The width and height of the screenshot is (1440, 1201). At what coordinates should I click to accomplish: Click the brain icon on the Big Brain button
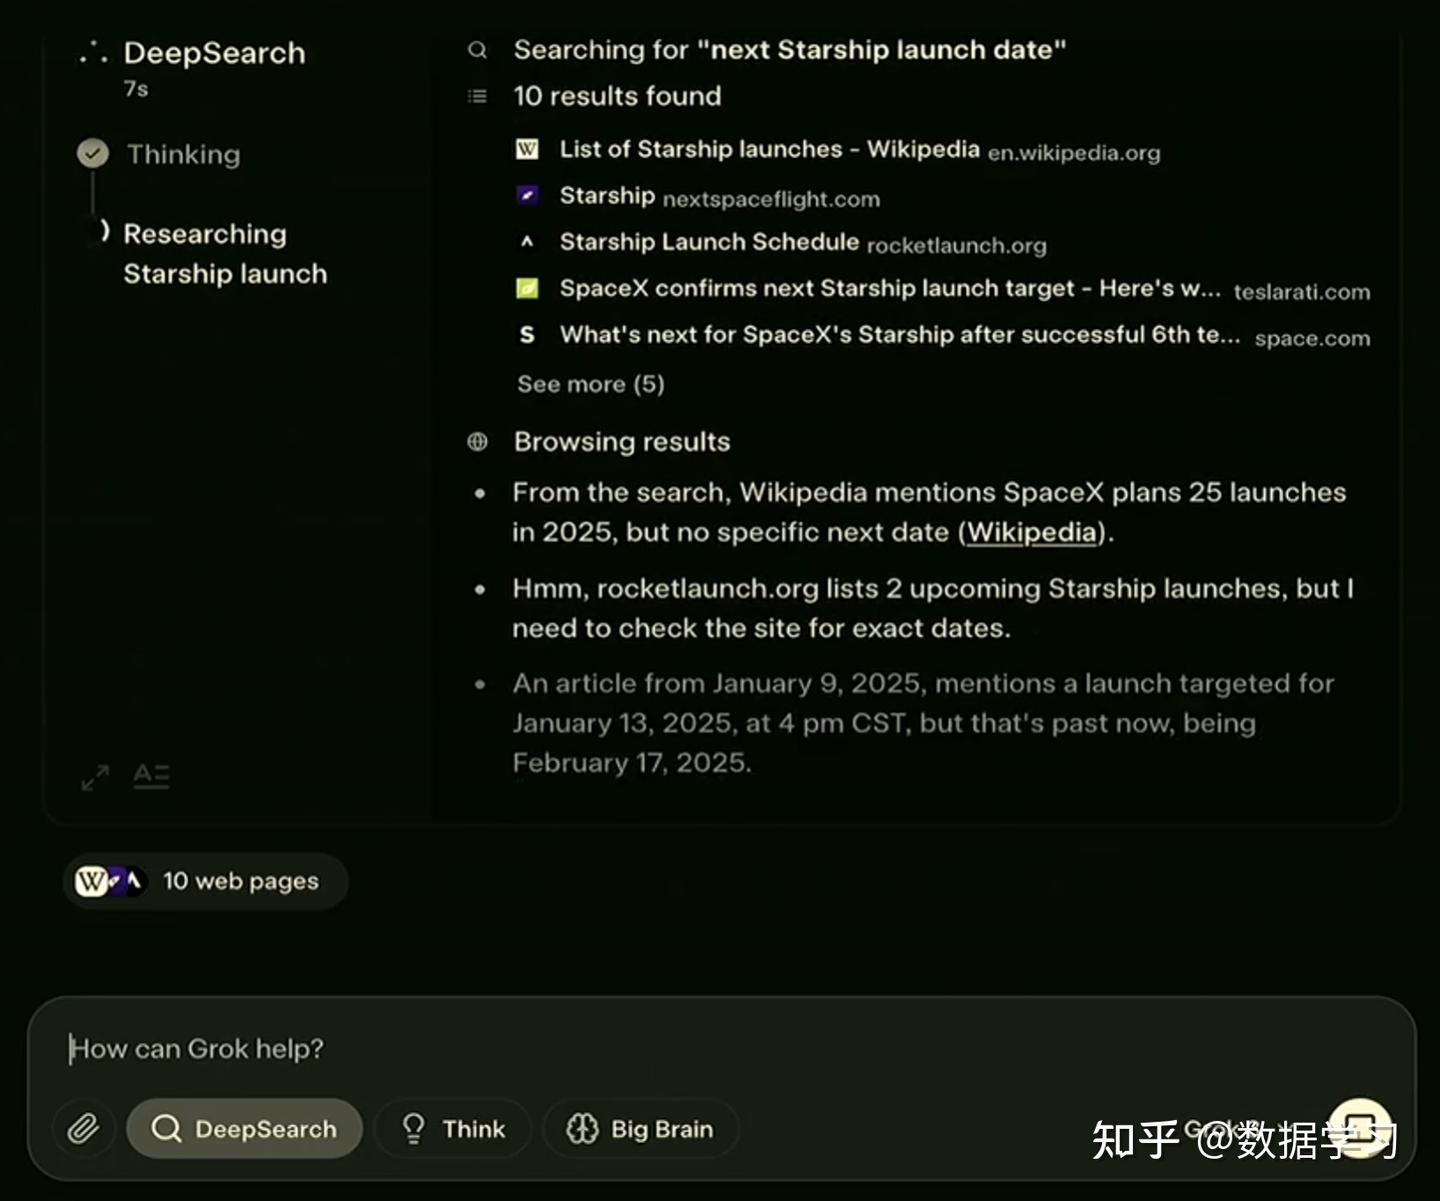click(x=583, y=1128)
